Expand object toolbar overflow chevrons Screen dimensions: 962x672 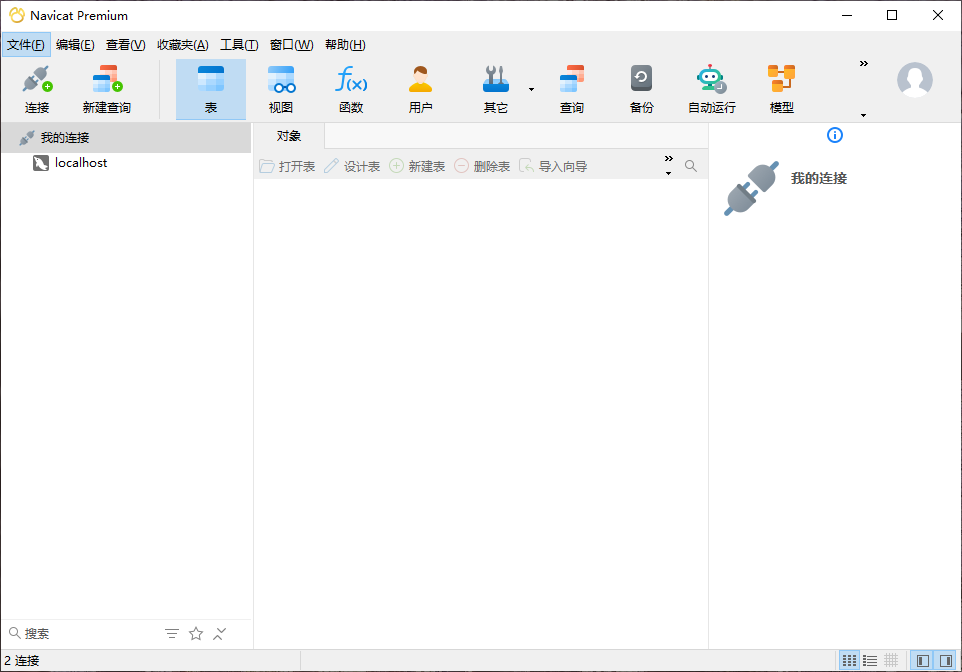click(x=669, y=158)
